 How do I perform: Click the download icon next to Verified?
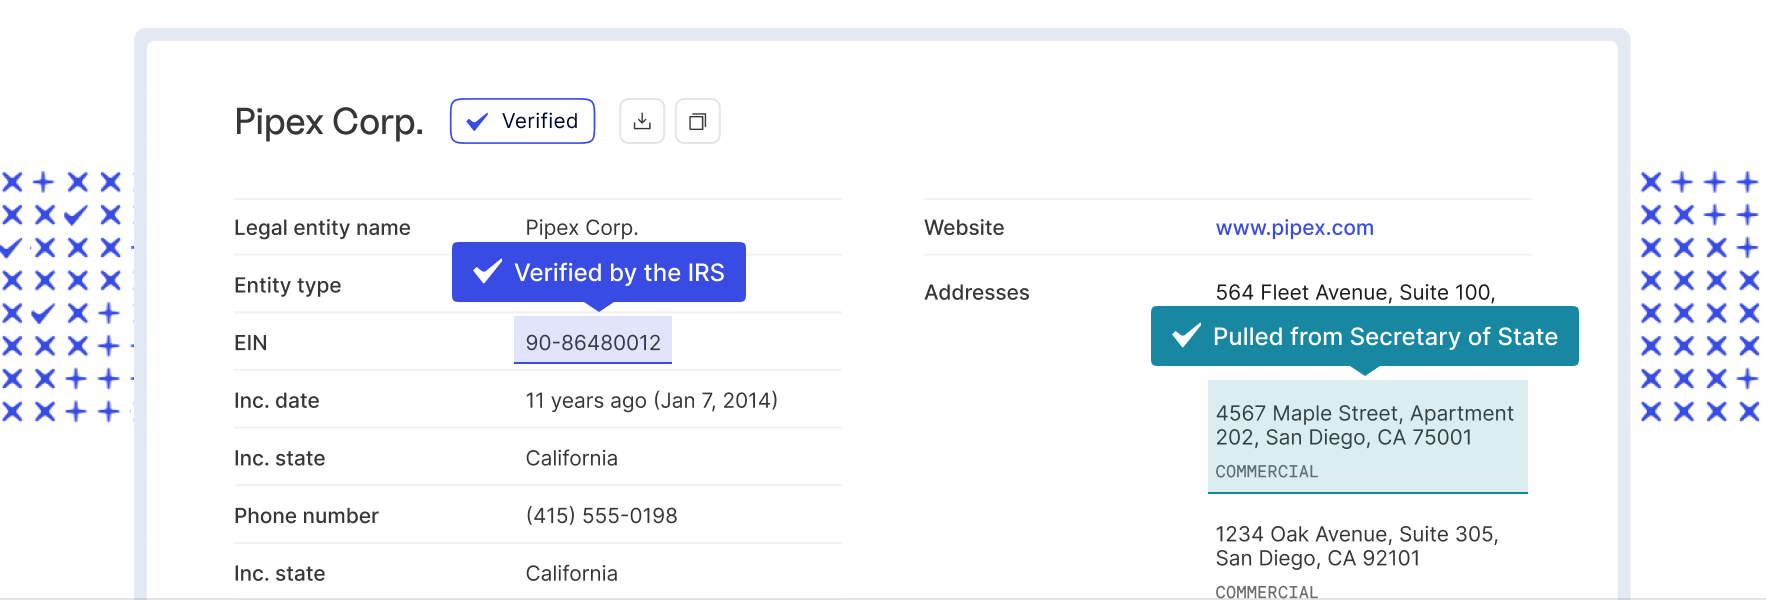[642, 121]
